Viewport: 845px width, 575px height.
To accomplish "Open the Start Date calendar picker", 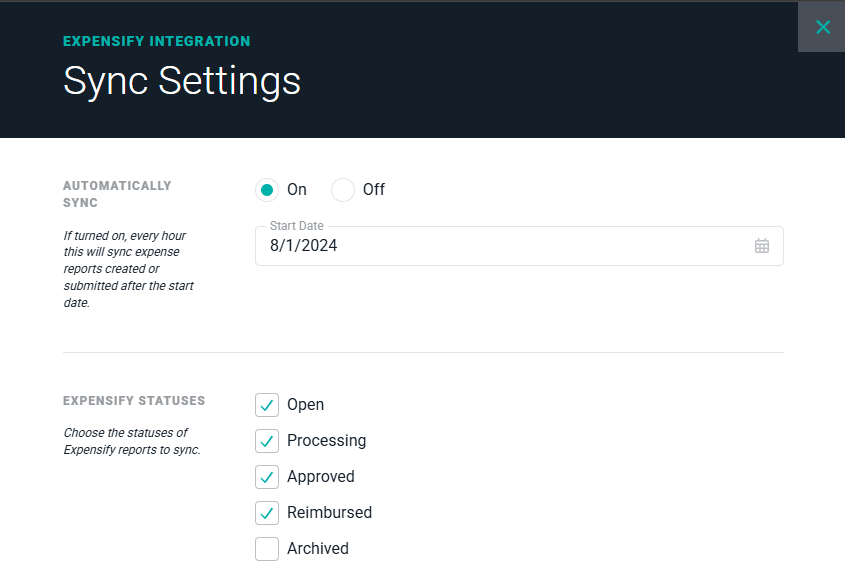I will coord(761,246).
